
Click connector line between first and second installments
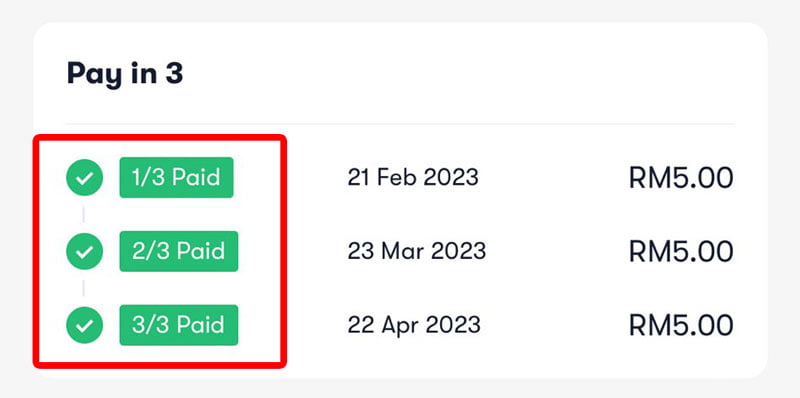pyautogui.click(x=84, y=214)
